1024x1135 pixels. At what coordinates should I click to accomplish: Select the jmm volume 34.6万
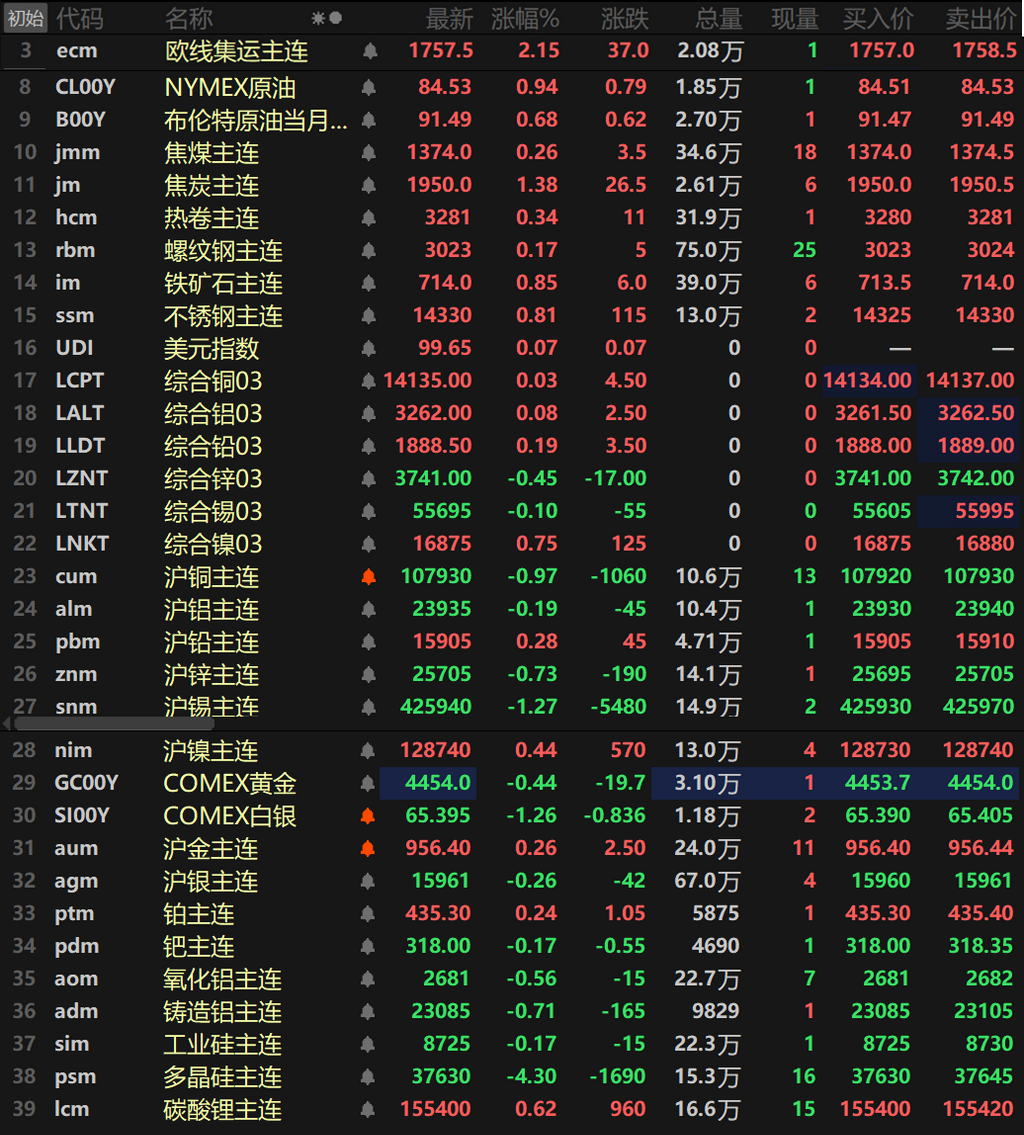coord(708,153)
